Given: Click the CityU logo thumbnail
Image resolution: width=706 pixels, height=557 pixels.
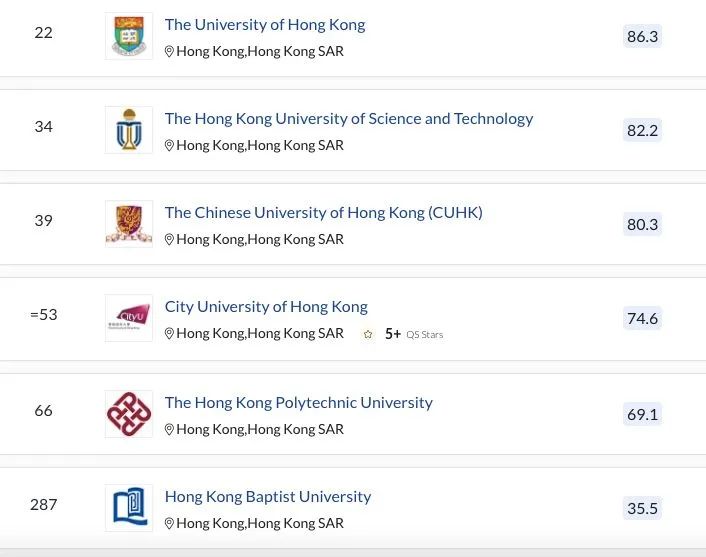Looking at the screenshot, I should pos(129,318).
